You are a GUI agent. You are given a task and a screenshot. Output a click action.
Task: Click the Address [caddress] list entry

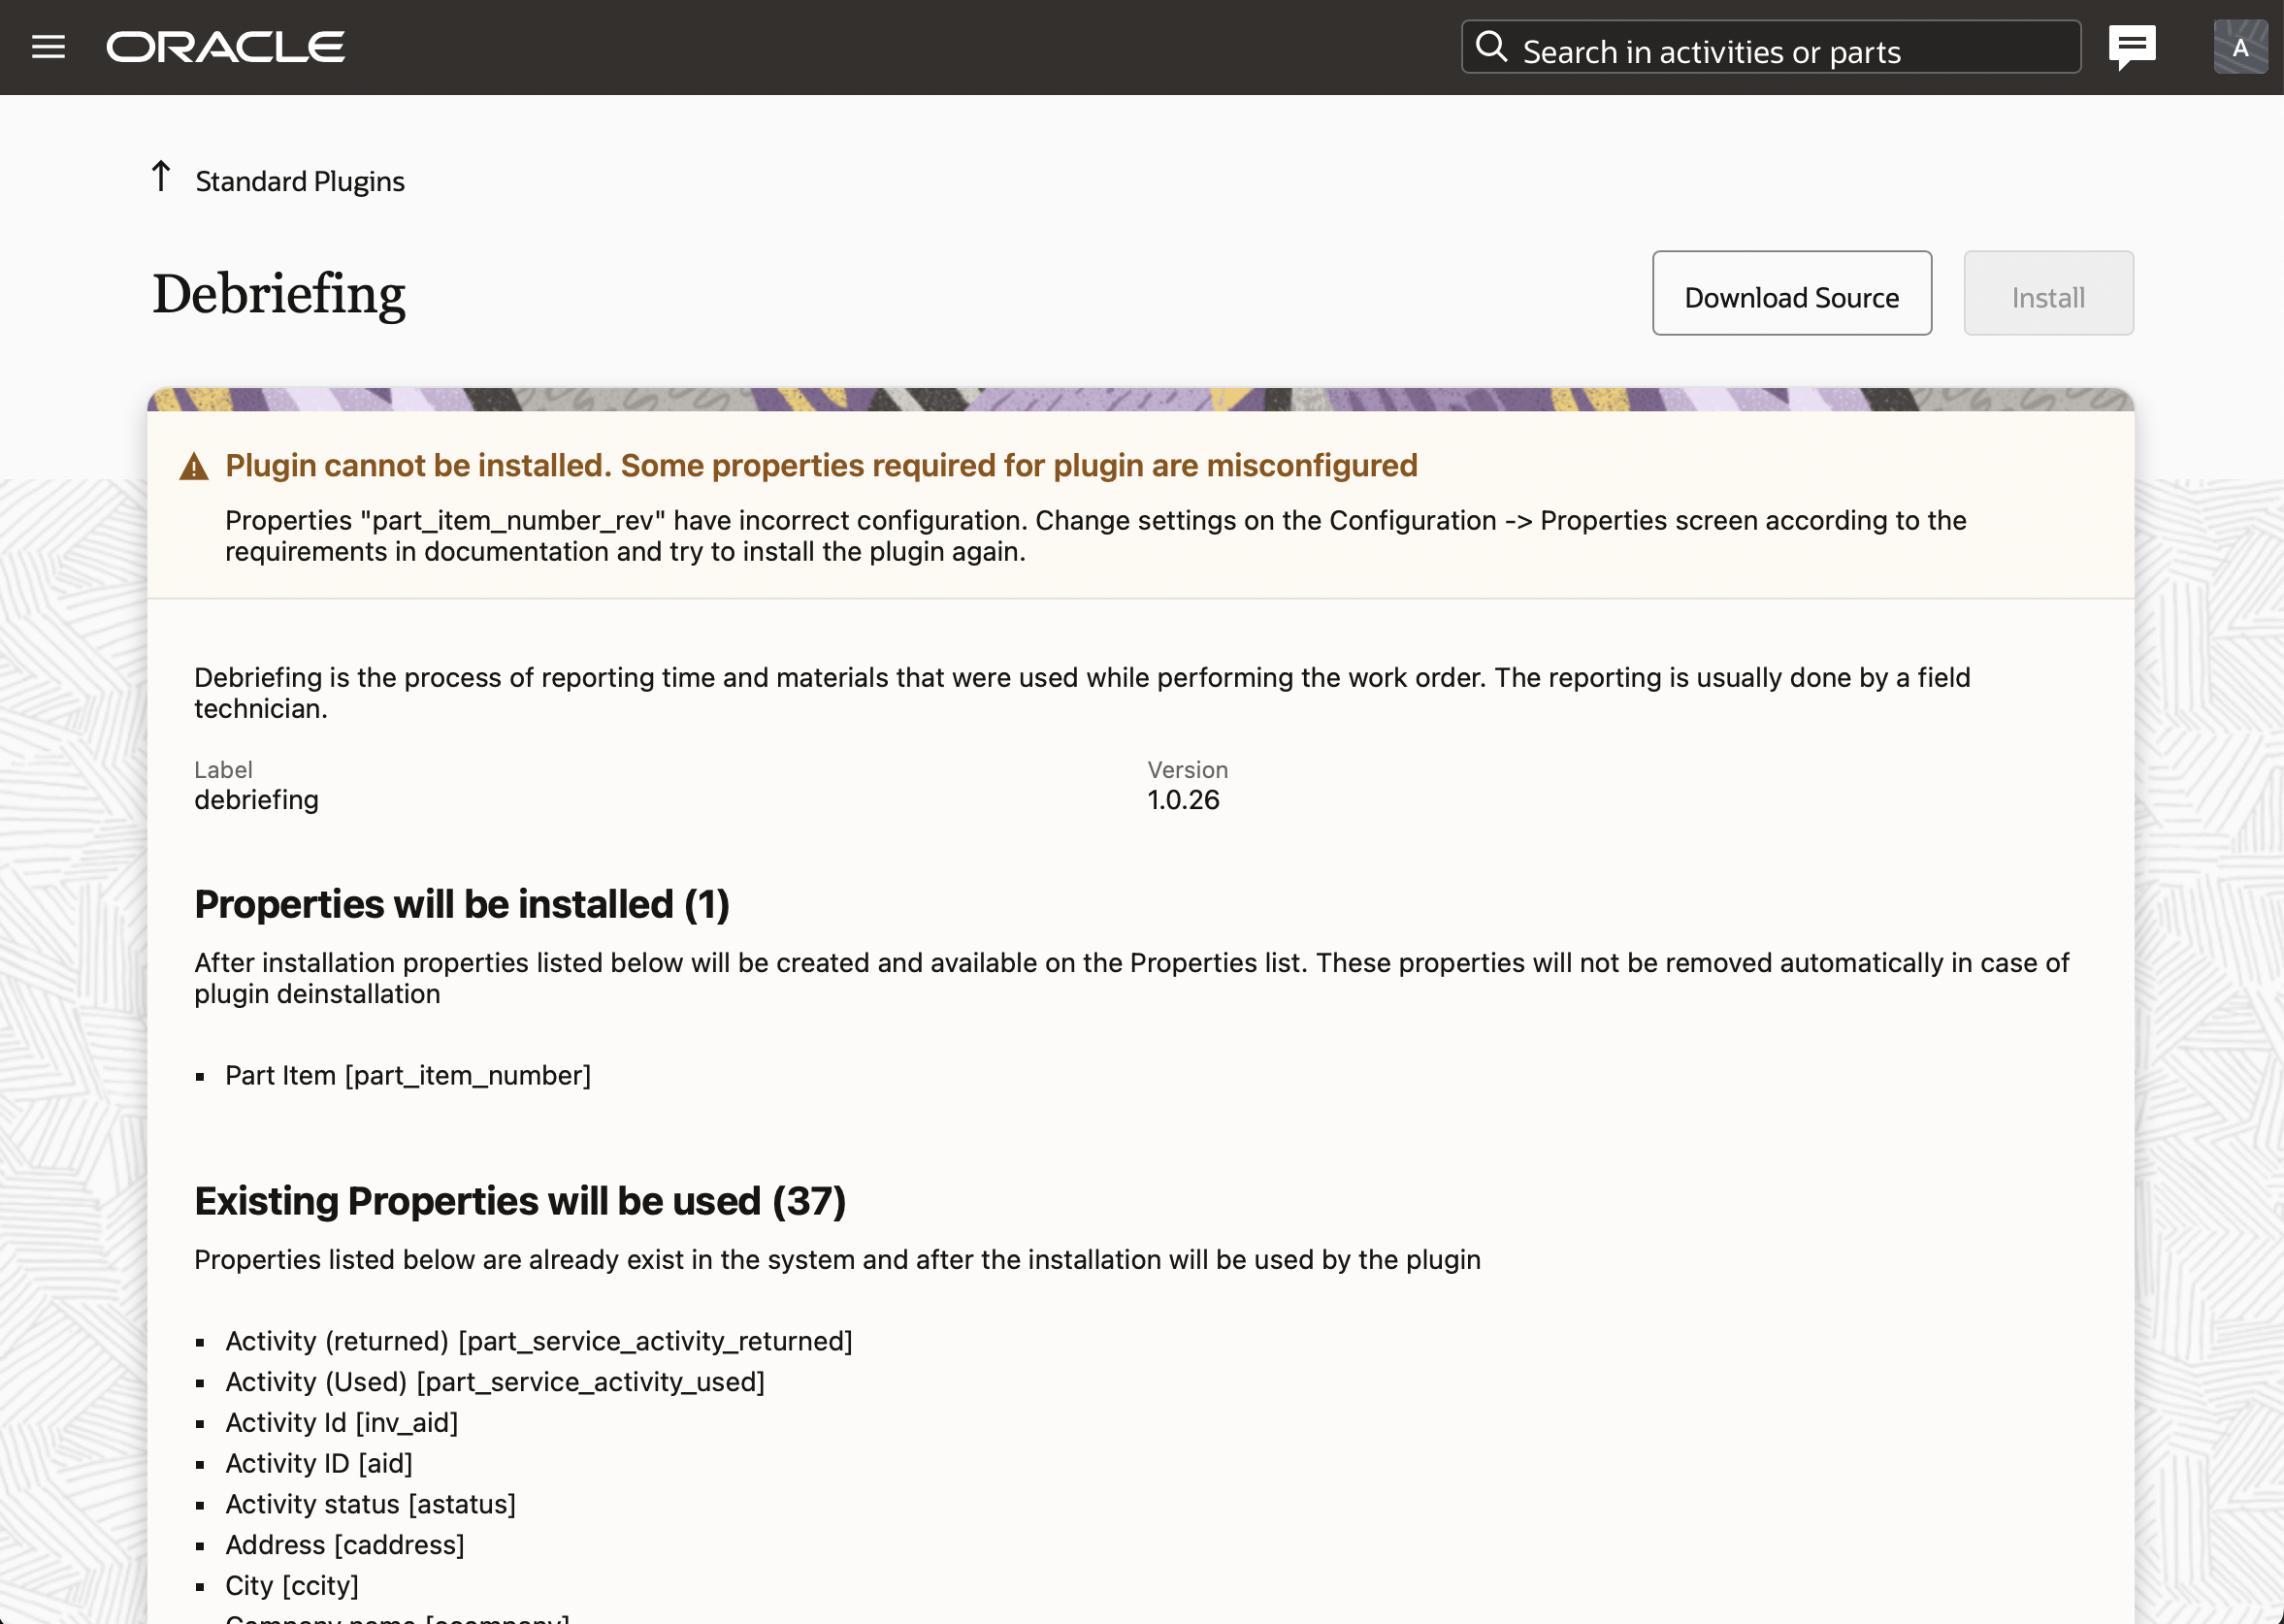(344, 1545)
